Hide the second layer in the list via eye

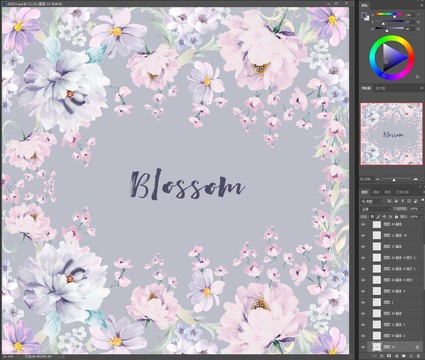(363, 235)
